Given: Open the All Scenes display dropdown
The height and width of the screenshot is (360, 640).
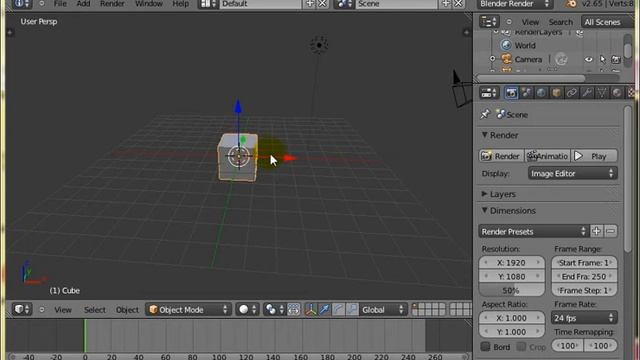Looking at the screenshot, I should click(x=607, y=22).
